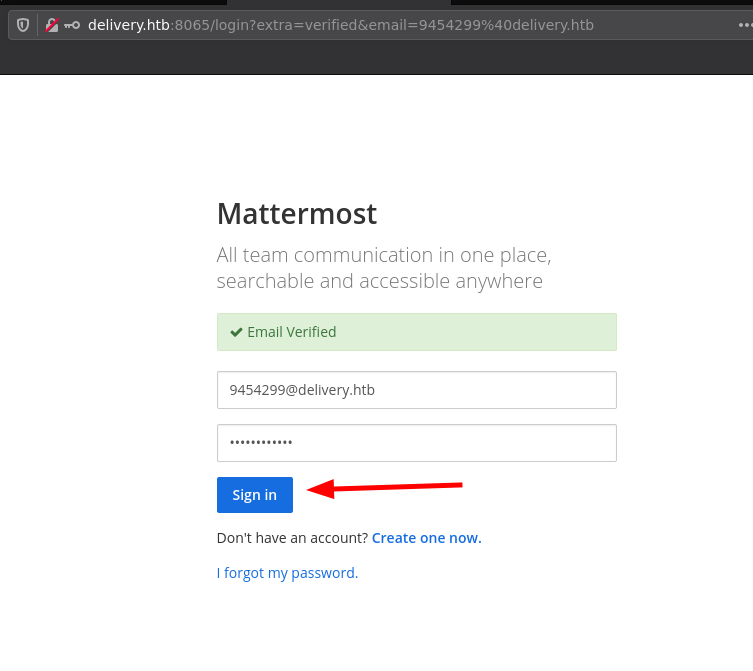Click the green Email Verified checkmark
Image resolution: width=753 pixels, height=671 pixels.
(x=236, y=332)
